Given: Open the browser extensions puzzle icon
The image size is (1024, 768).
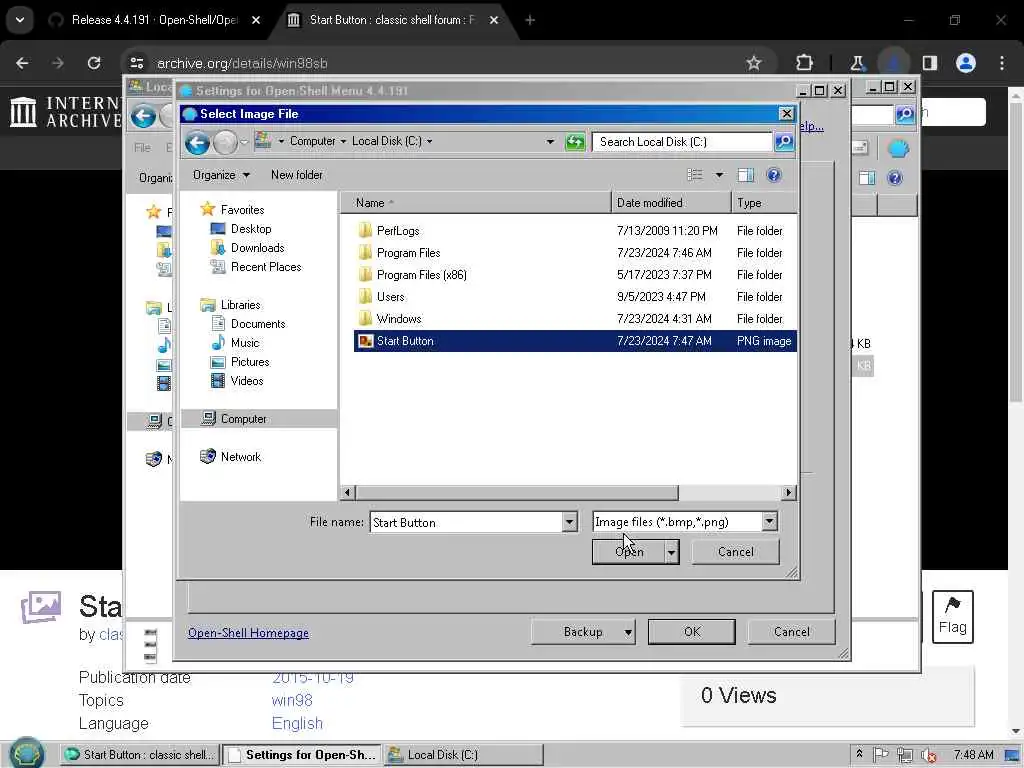Looking at the screenshot, I should tap(805, 63).
